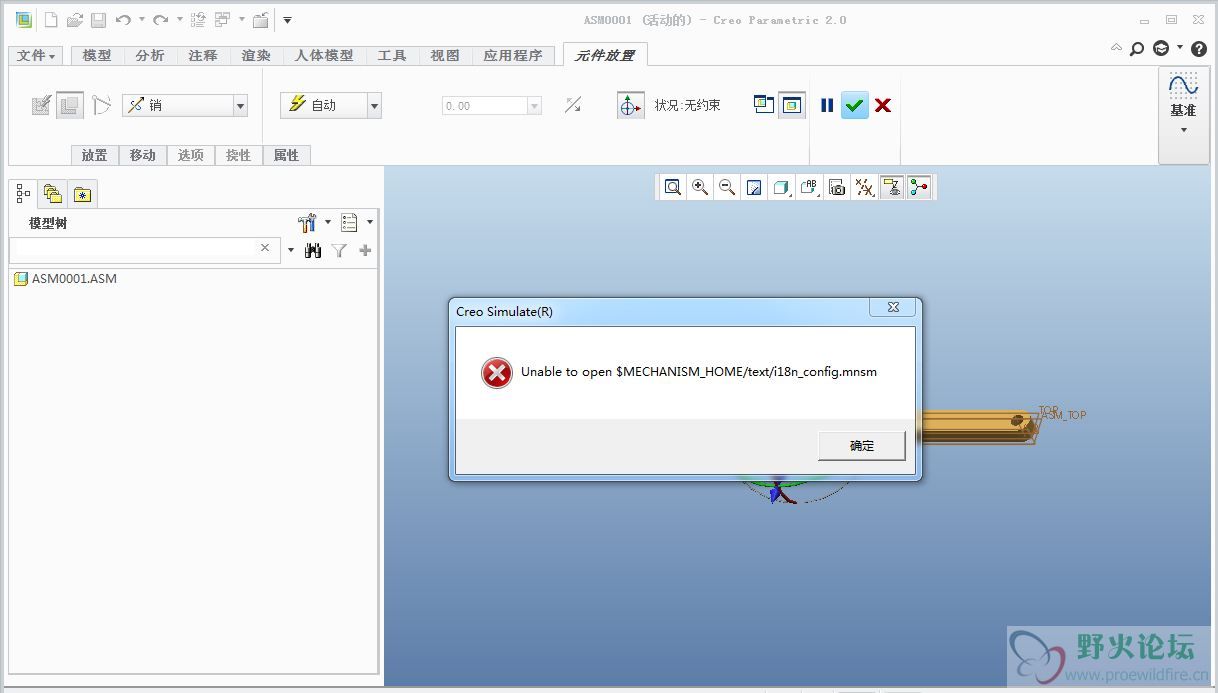Accept placement with green check mark
The width and height of the screenshot is (1218, 693).
pyautogui.click(x=854, y=105)
